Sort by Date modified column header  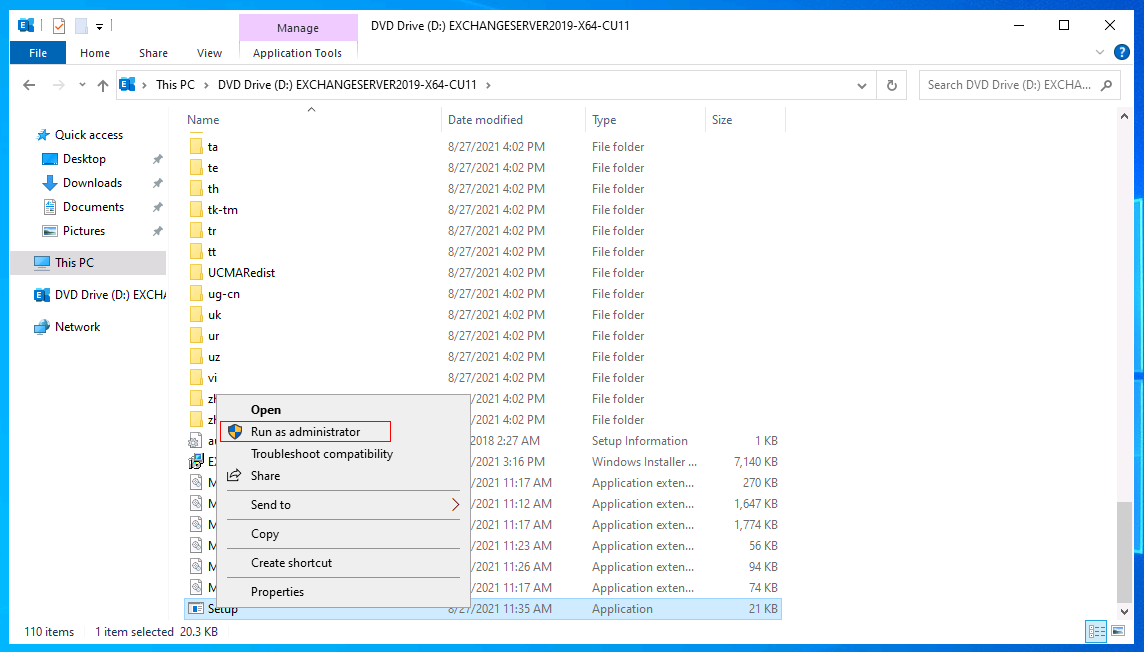(485, 120)
